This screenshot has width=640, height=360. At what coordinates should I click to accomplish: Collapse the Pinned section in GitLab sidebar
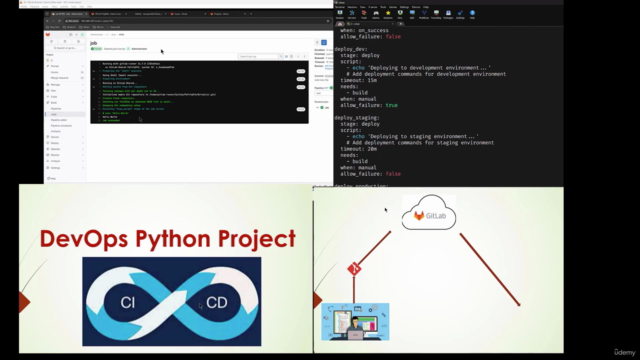(65, 66)
